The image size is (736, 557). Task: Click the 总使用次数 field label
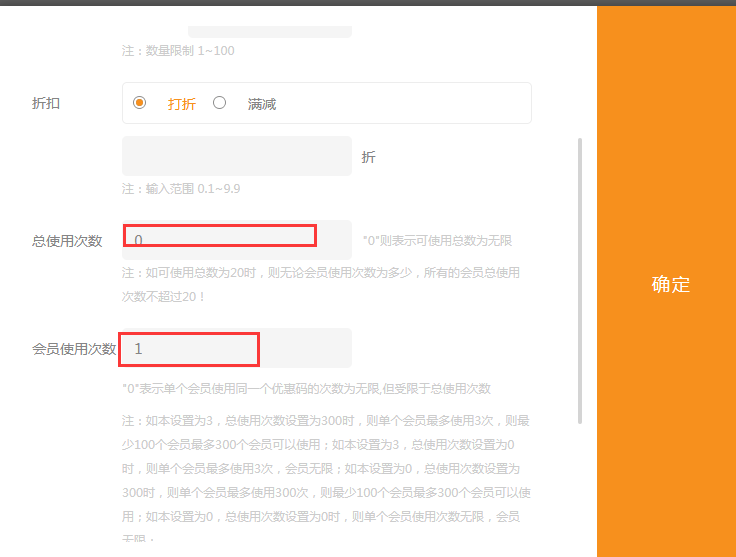[x=67, y=241]
